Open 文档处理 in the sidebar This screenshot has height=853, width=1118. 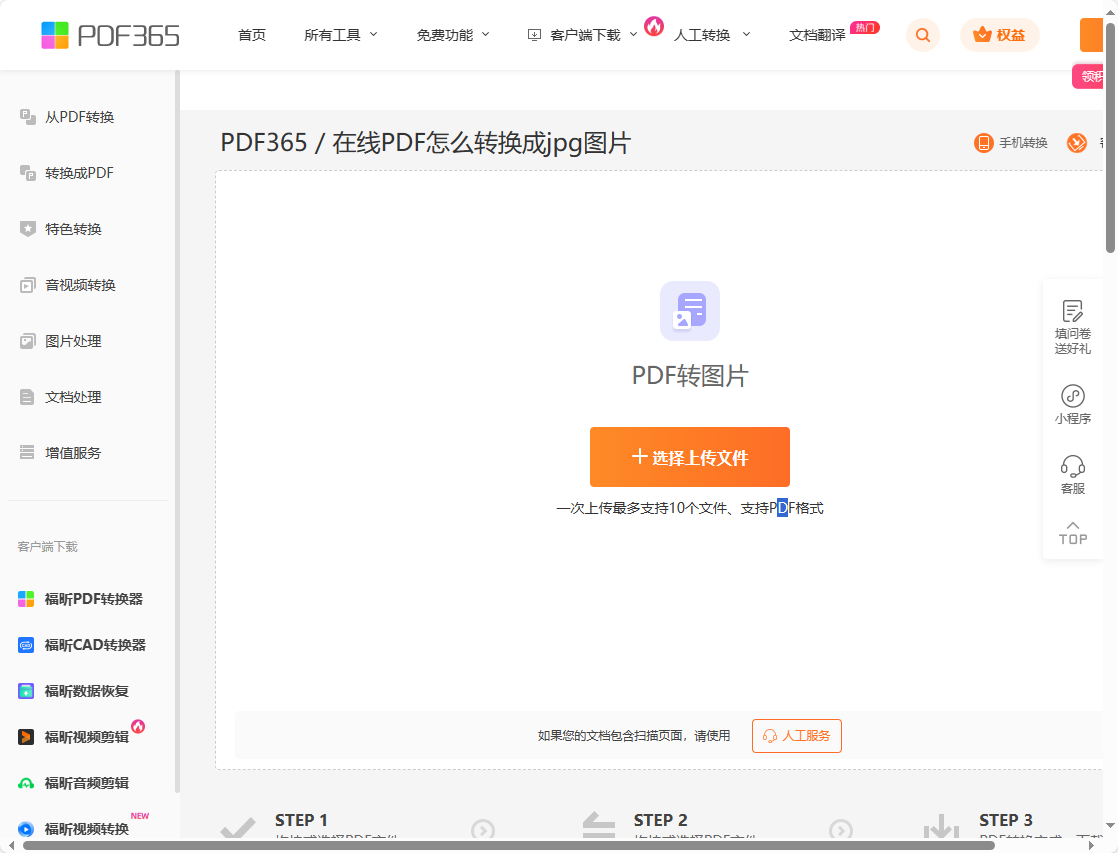tap(73, 397)
